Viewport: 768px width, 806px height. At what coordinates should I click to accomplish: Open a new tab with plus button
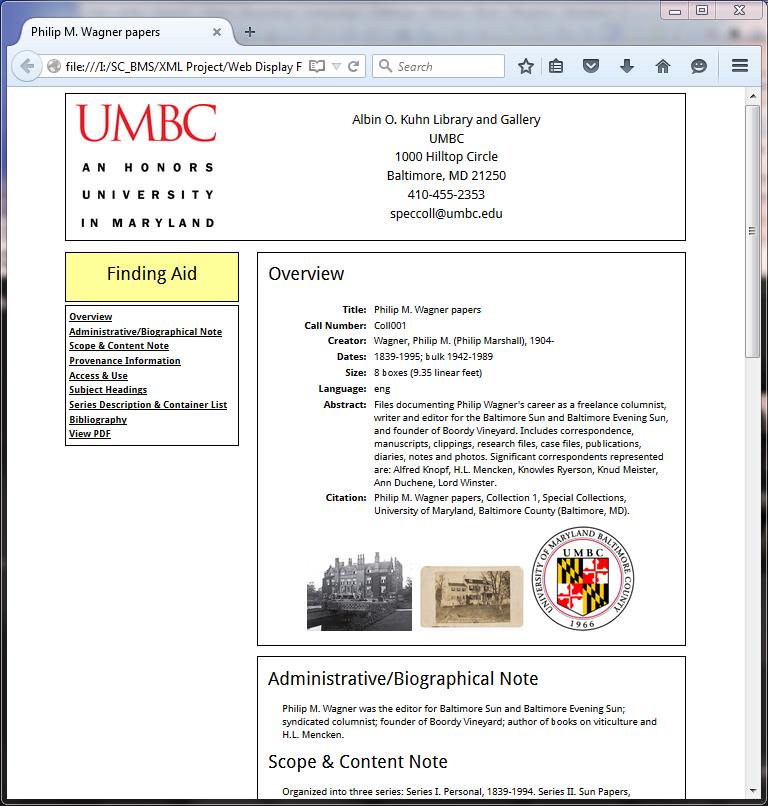250,32
